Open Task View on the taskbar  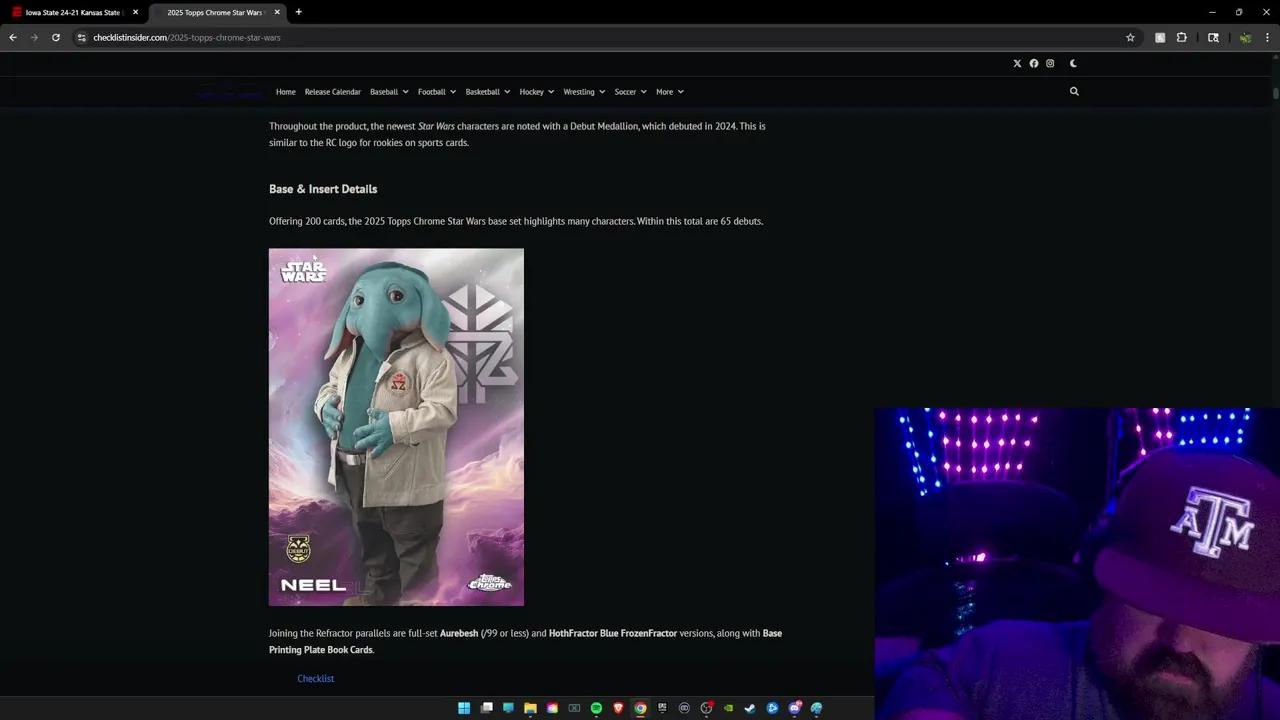[487, 708]
